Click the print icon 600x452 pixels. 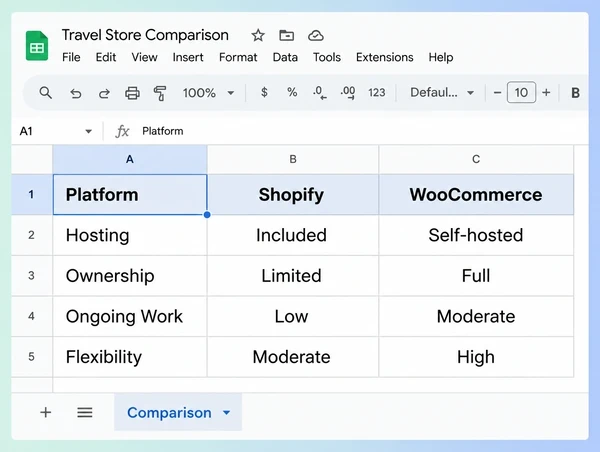tap(132, 93)
